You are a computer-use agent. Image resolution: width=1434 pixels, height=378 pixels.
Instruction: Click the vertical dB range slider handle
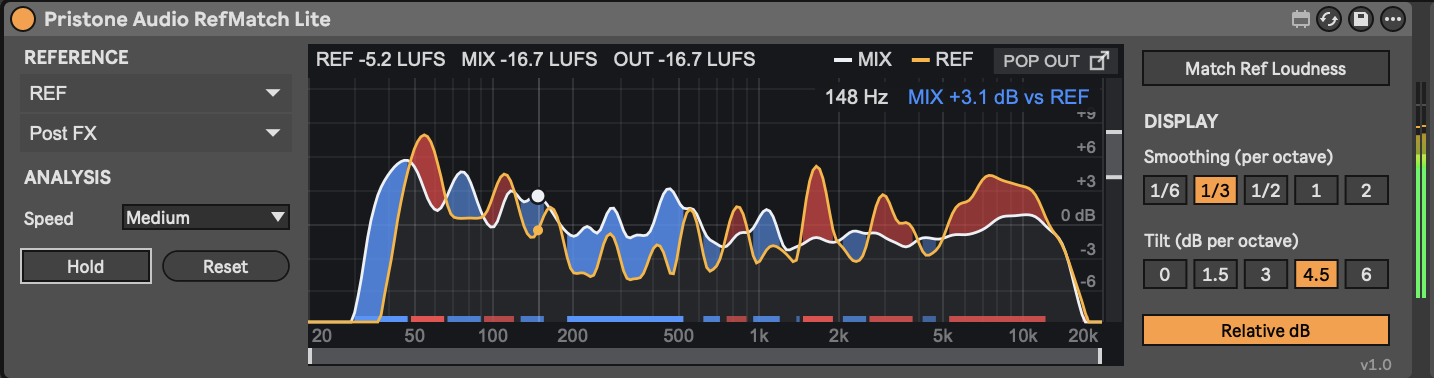click(1113, 155)
